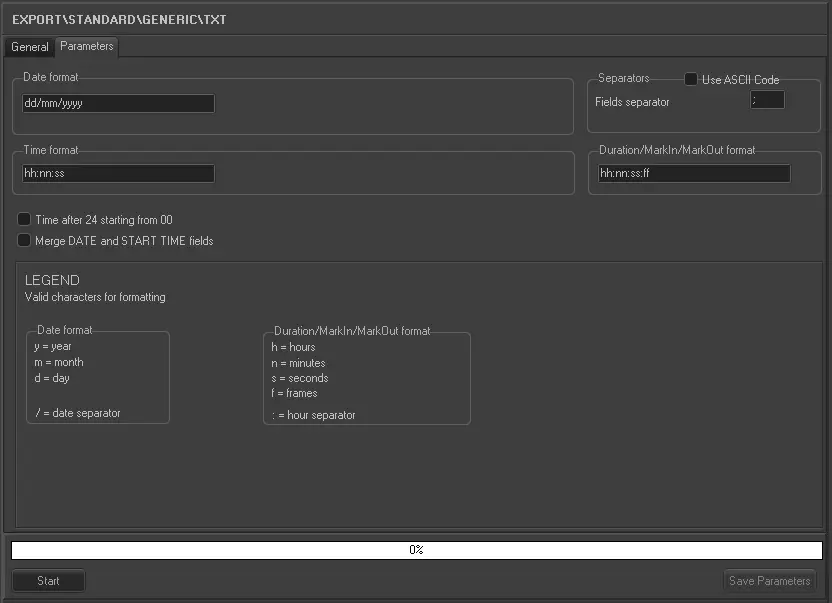The width and height of the screenshot is (832, 603).
Task: Click the 'Valid characters for formatting' text
Action: pos(95,297)
